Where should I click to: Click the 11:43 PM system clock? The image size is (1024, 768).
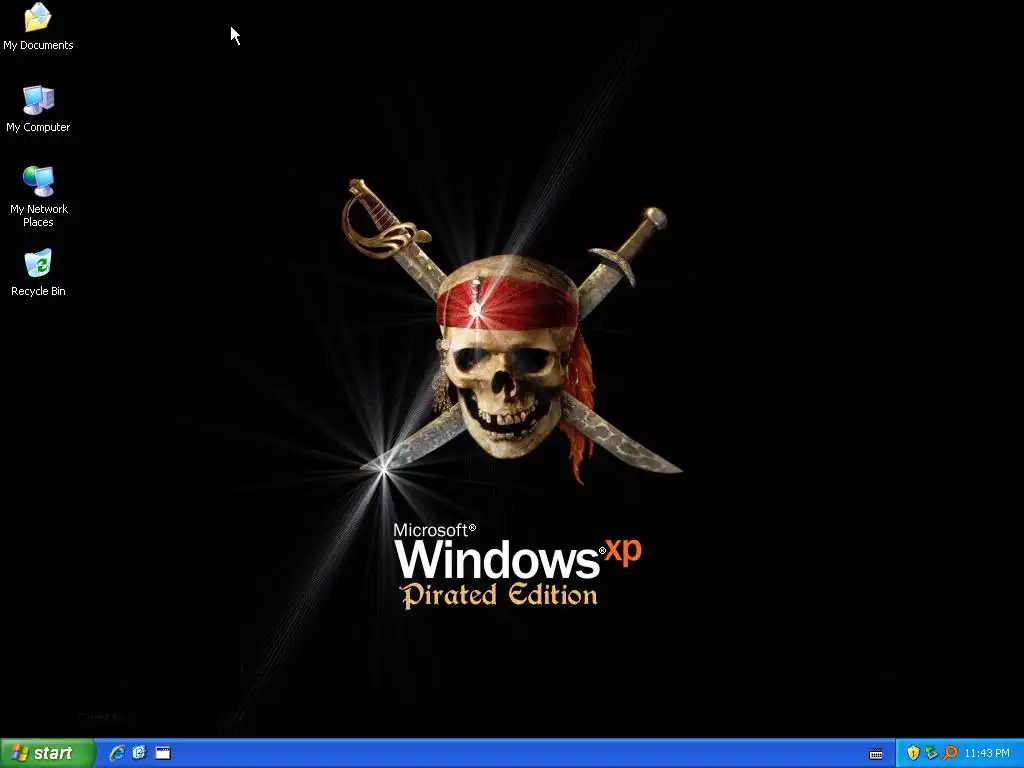click(x=987, y=754)
